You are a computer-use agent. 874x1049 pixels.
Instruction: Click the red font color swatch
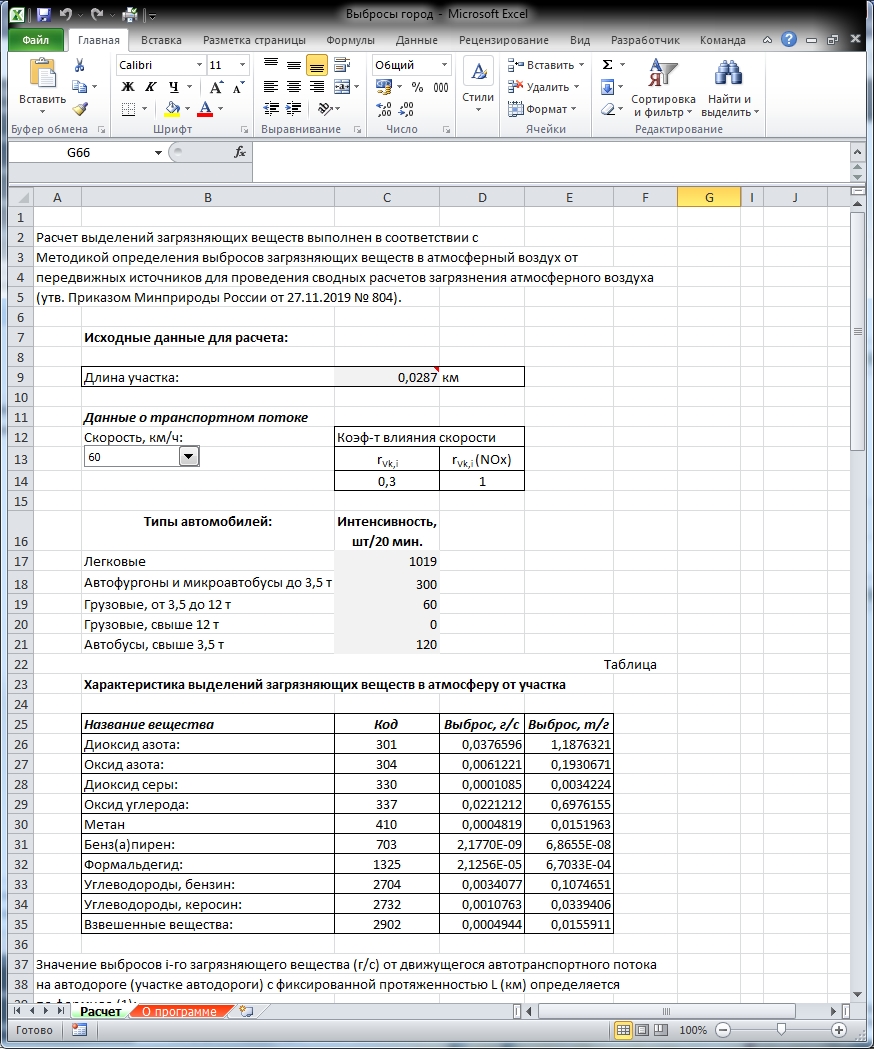[205, 108]
